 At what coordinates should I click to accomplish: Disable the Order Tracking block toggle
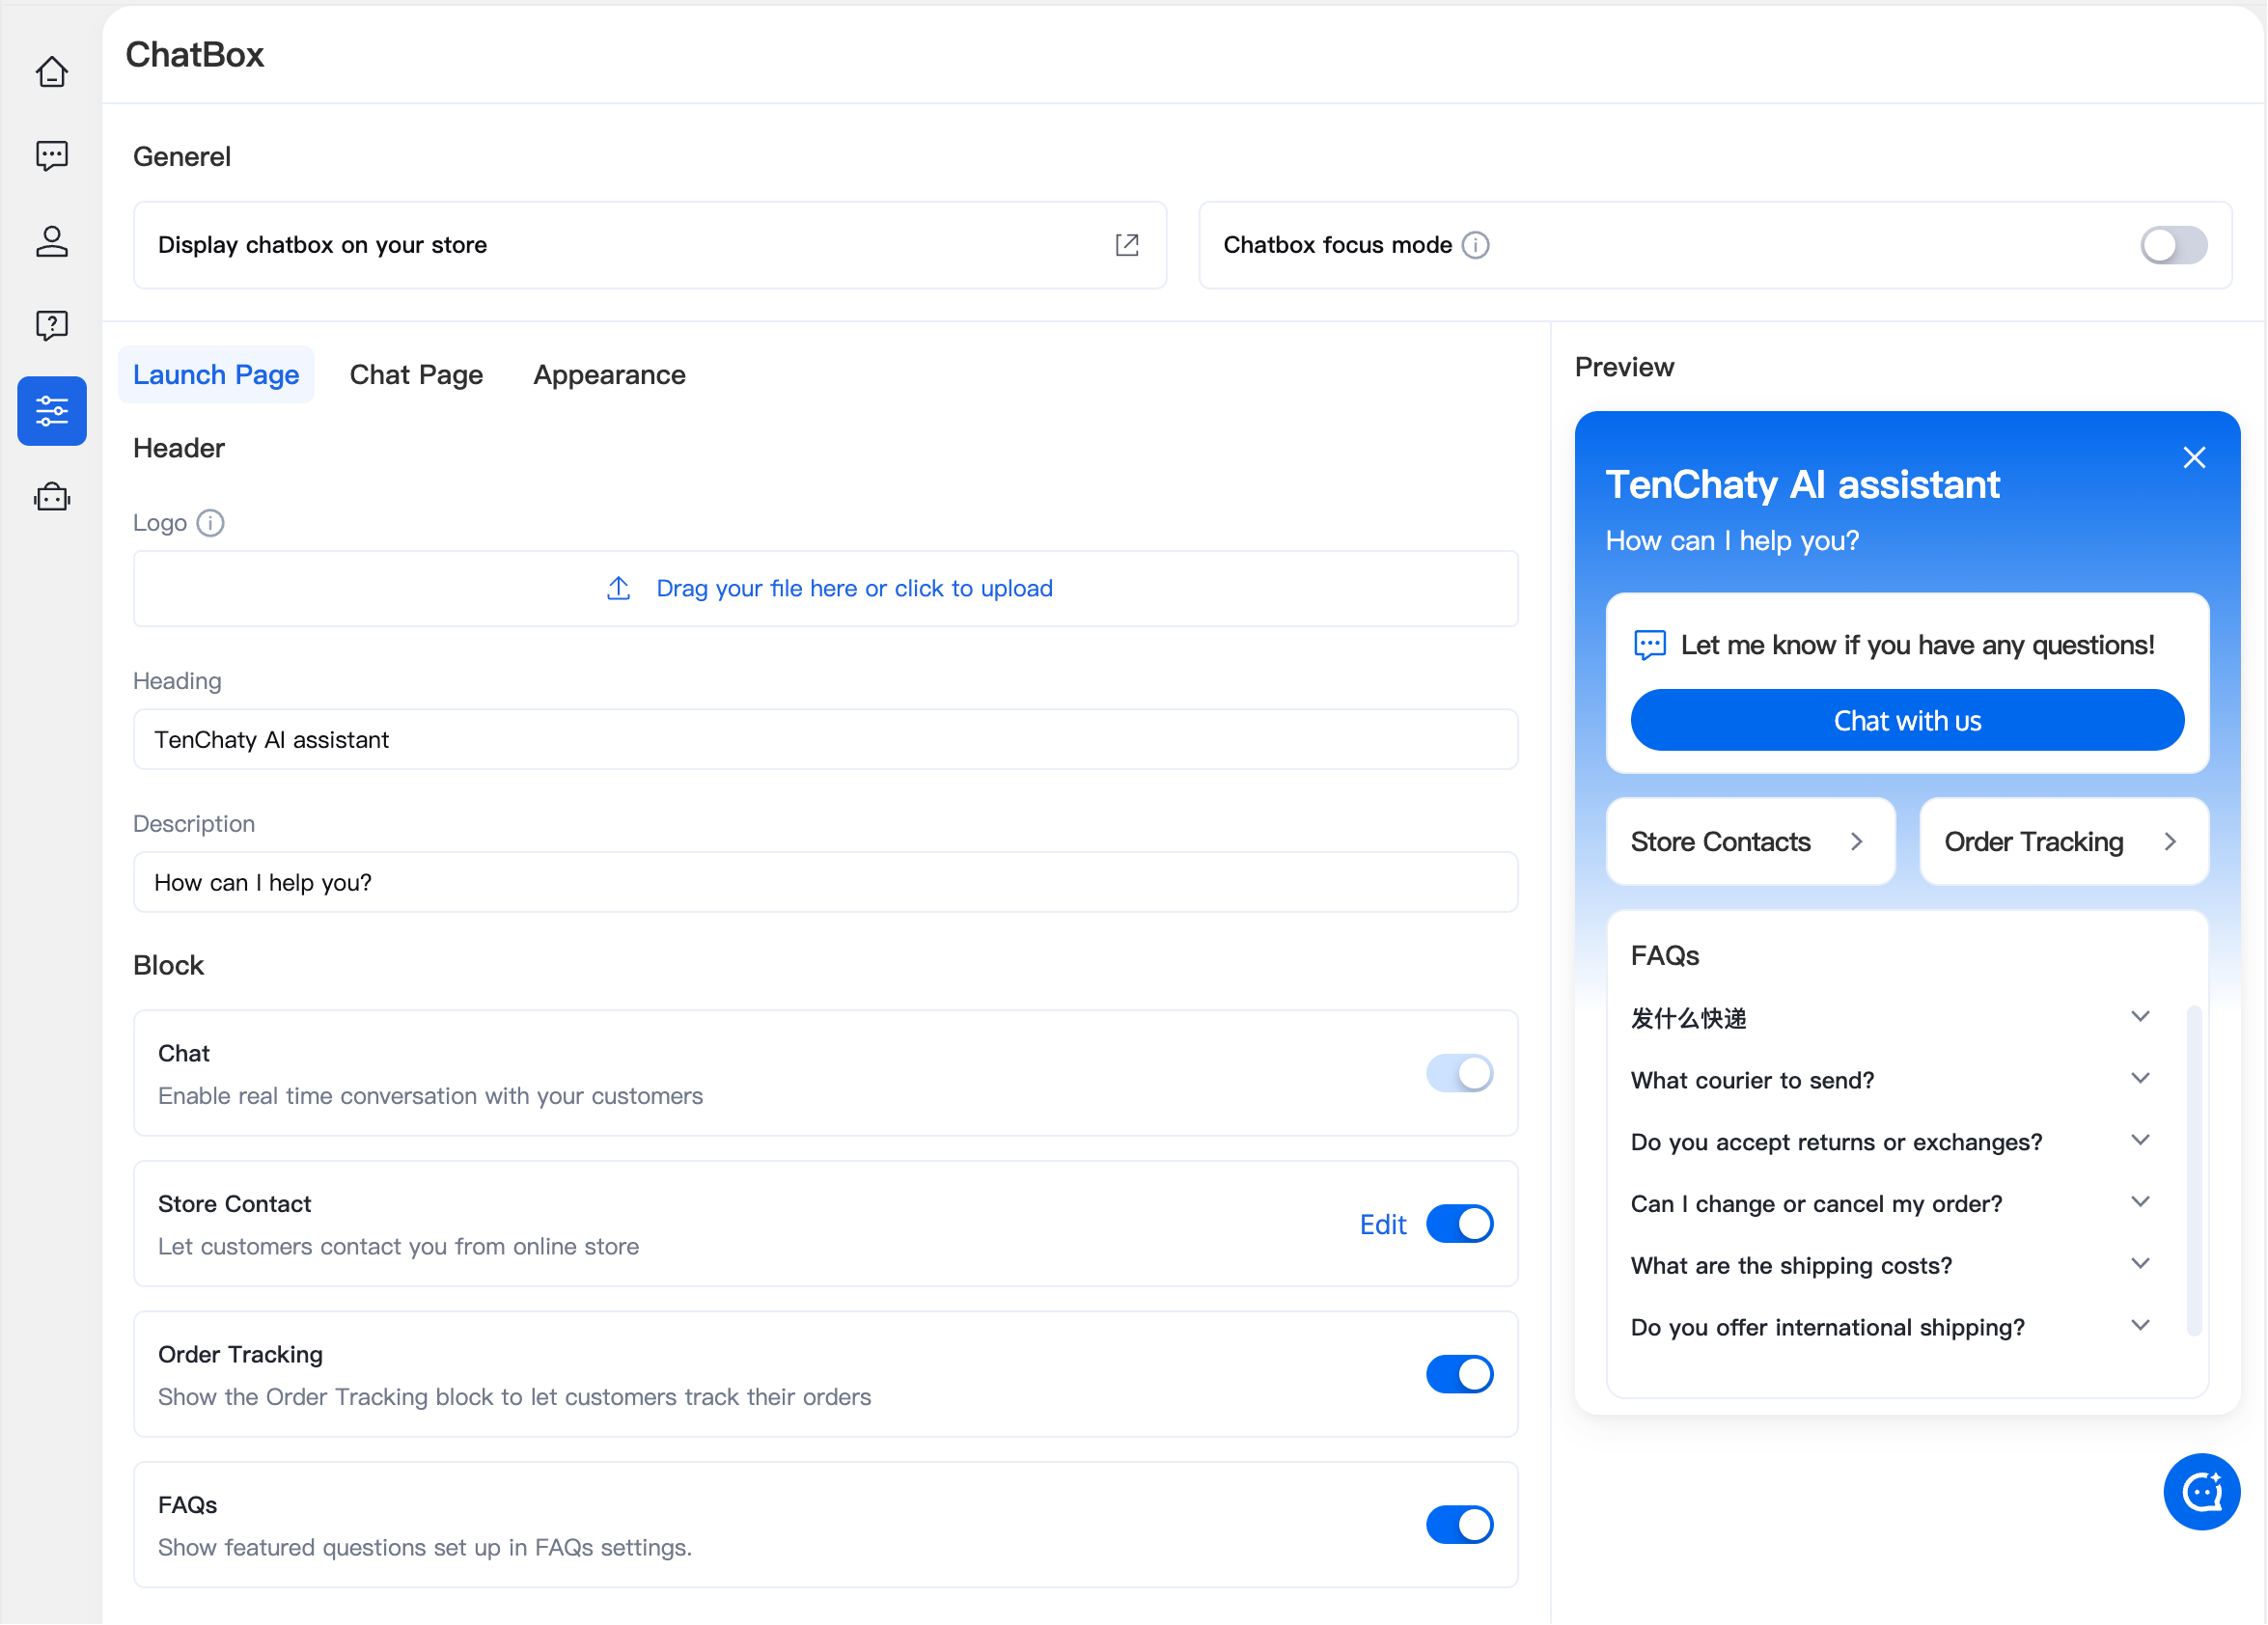click(1459, 1375)
